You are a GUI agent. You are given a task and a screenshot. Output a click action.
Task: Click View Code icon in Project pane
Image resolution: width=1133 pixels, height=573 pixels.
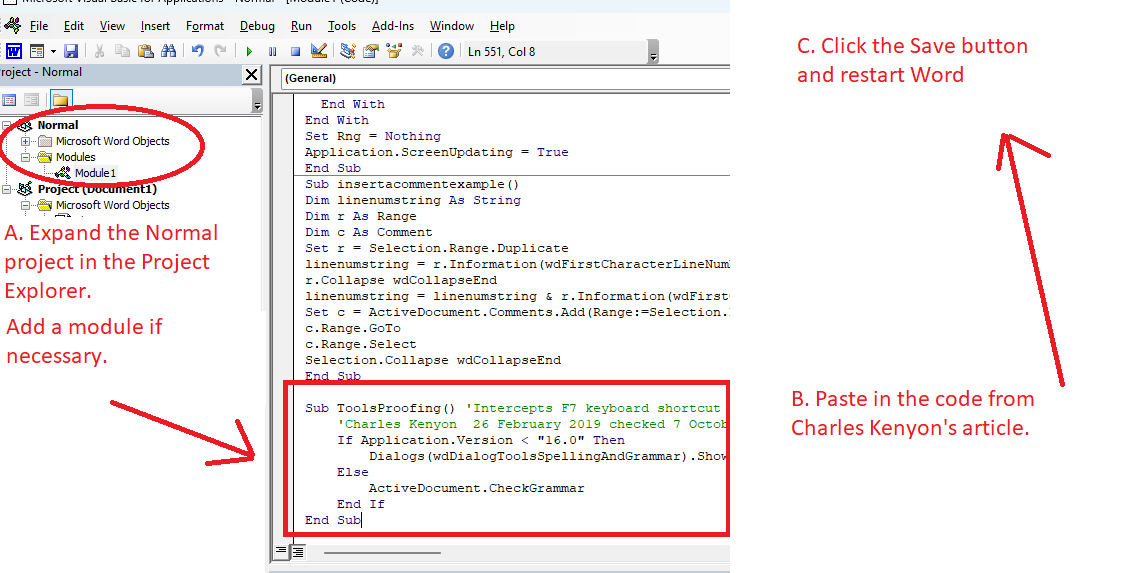[x=9, y=100]
